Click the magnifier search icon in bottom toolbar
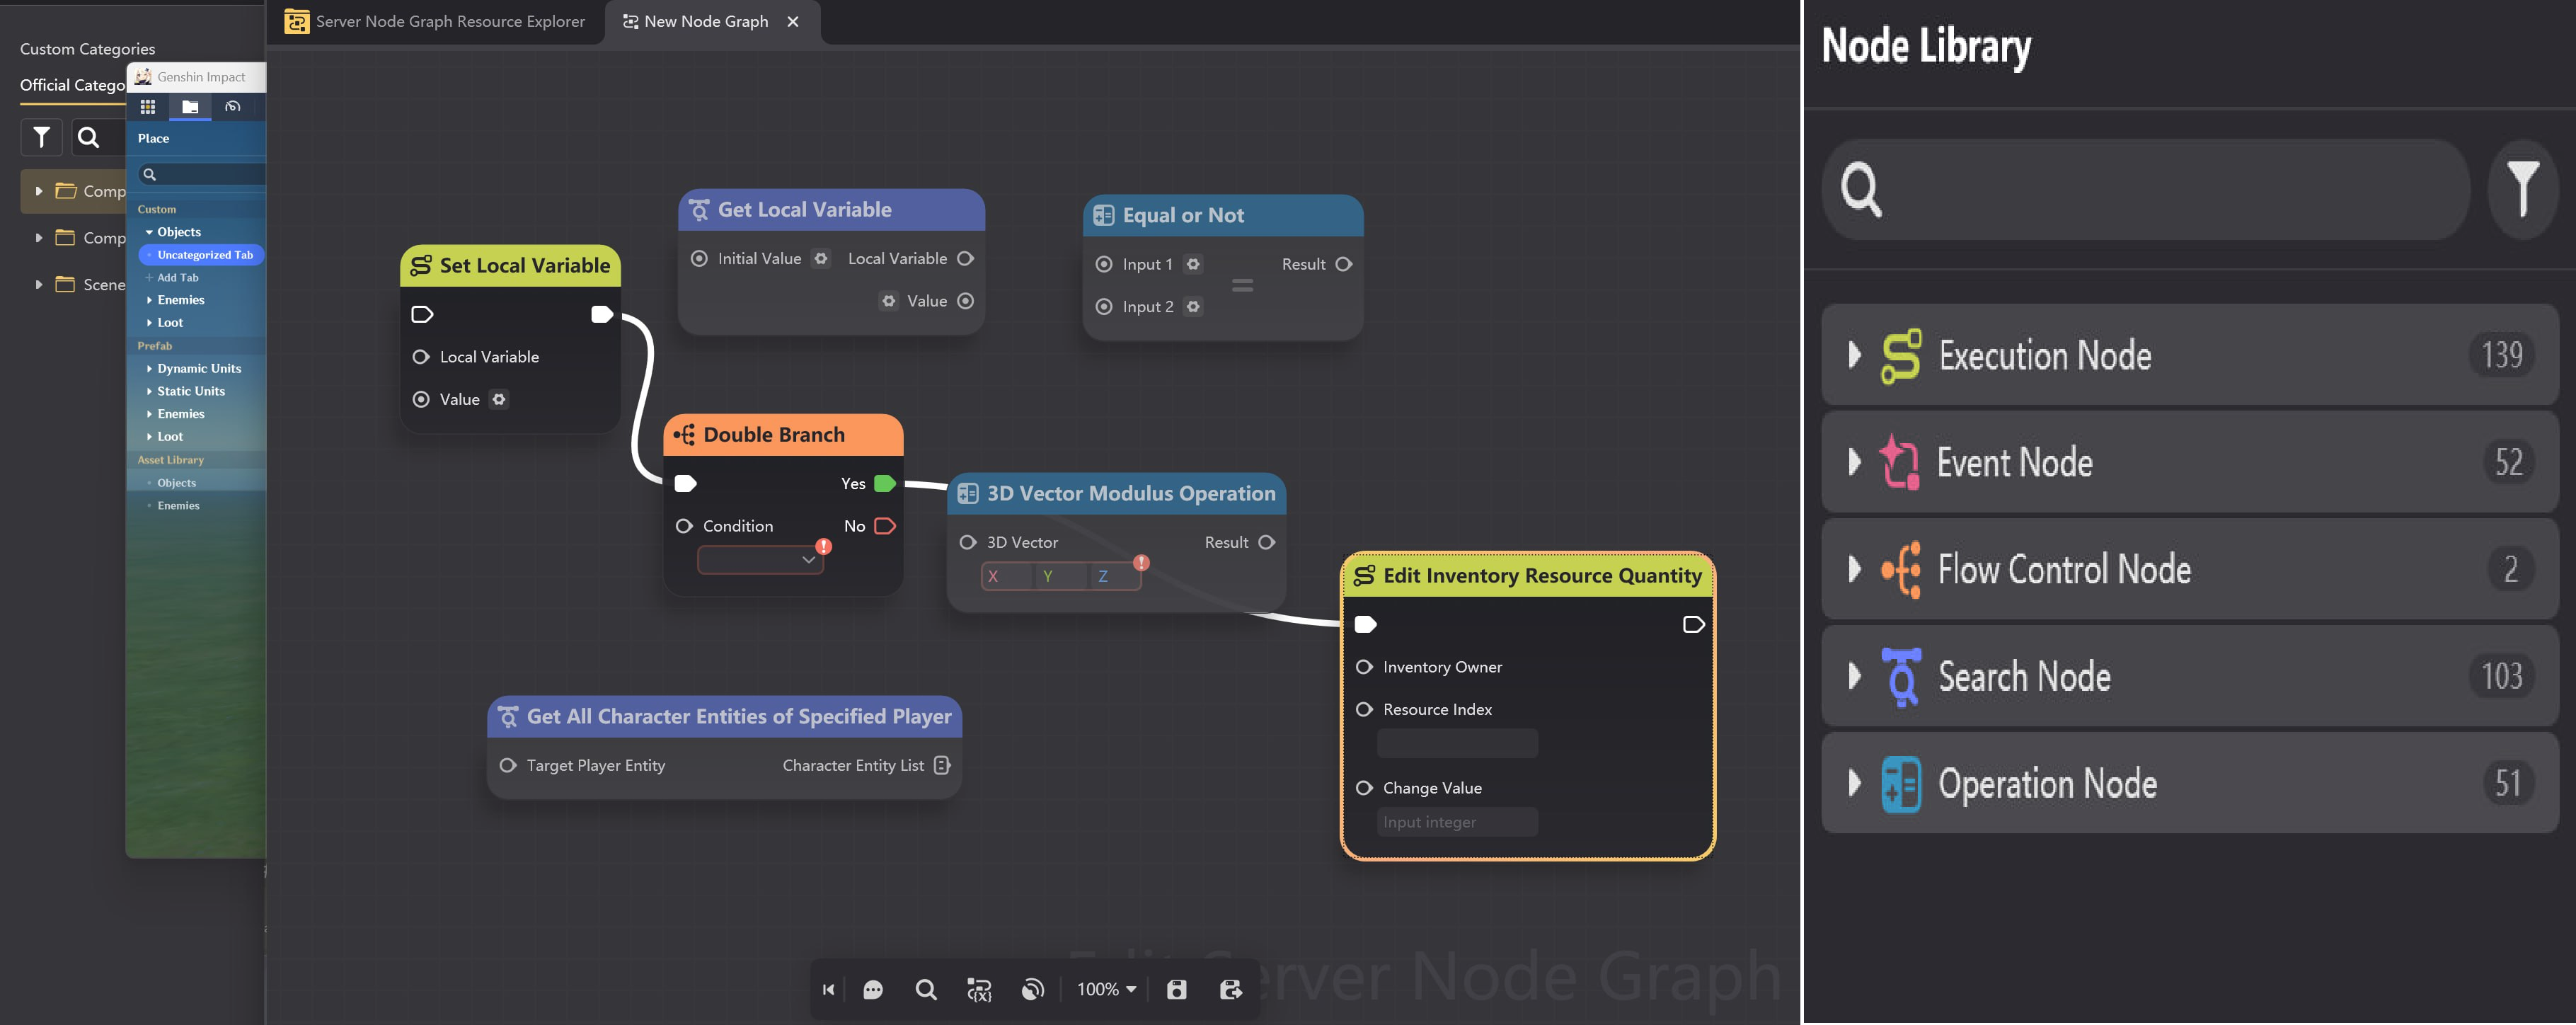 (926, 989)
